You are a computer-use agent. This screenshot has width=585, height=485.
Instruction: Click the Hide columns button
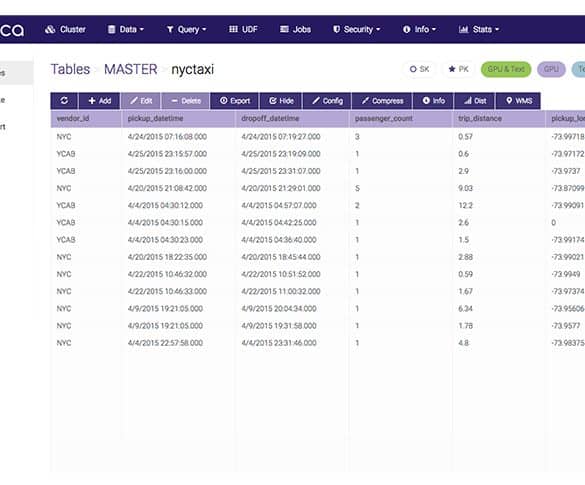(281, 101)
